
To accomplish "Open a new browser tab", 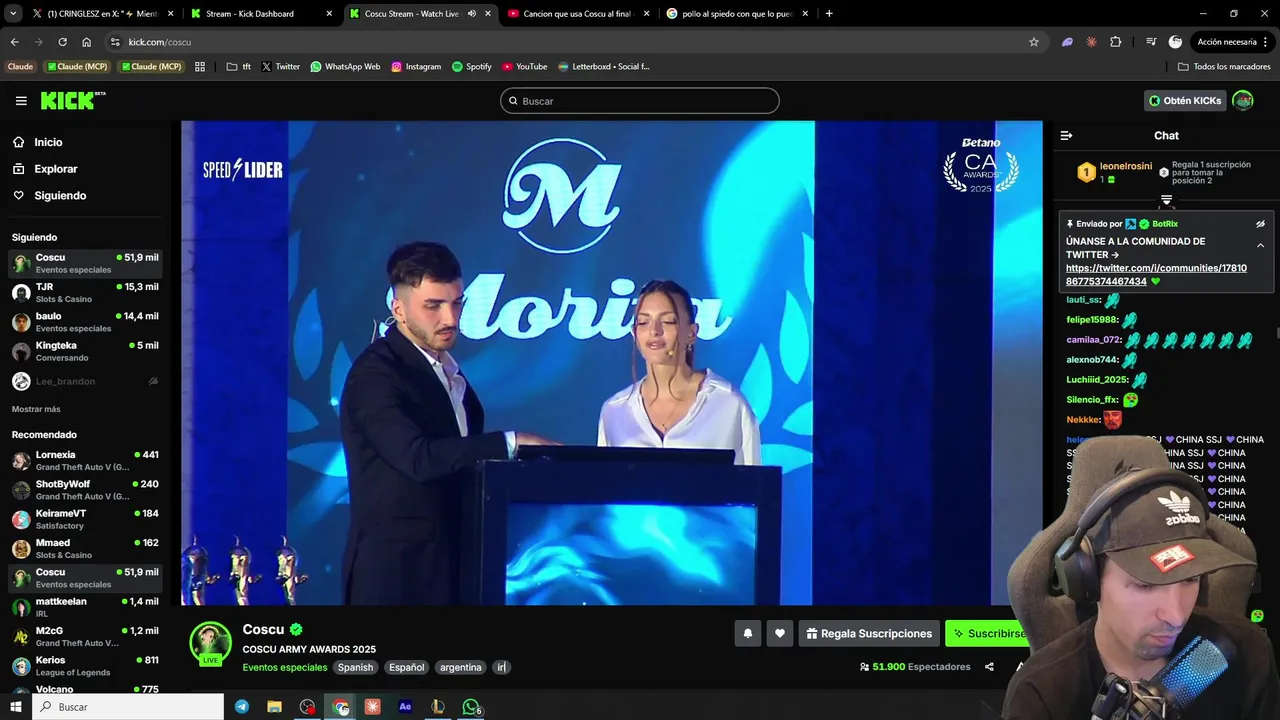I will [829, 14].
